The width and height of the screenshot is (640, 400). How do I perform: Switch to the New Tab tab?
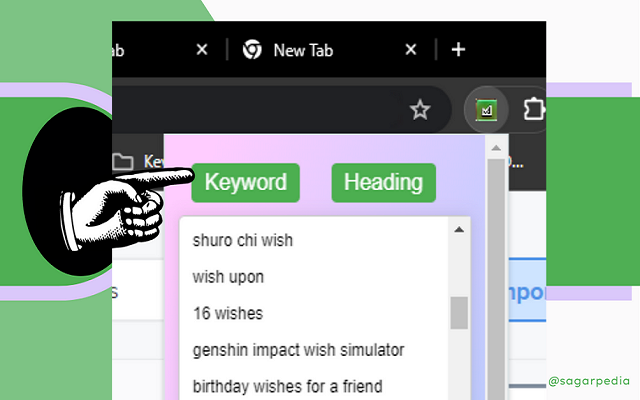(329, 50)
